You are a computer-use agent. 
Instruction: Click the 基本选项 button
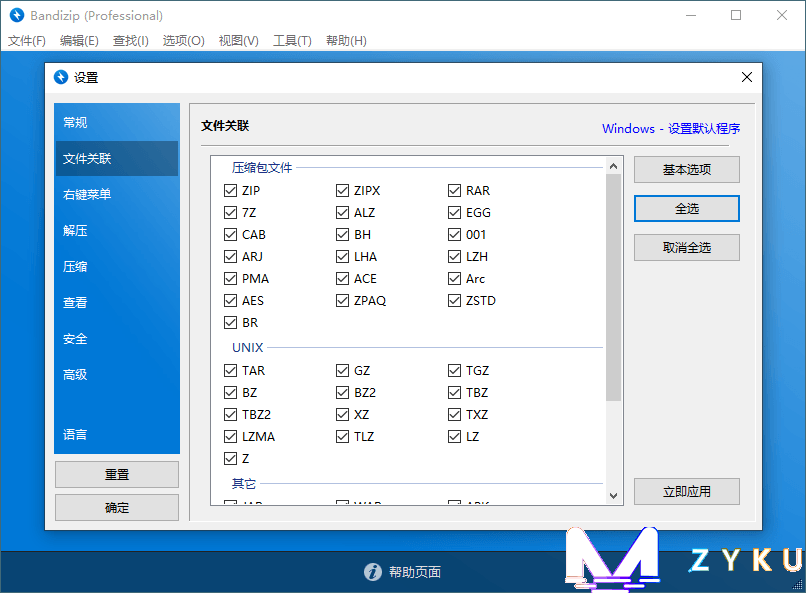click(x=687, y=170)
